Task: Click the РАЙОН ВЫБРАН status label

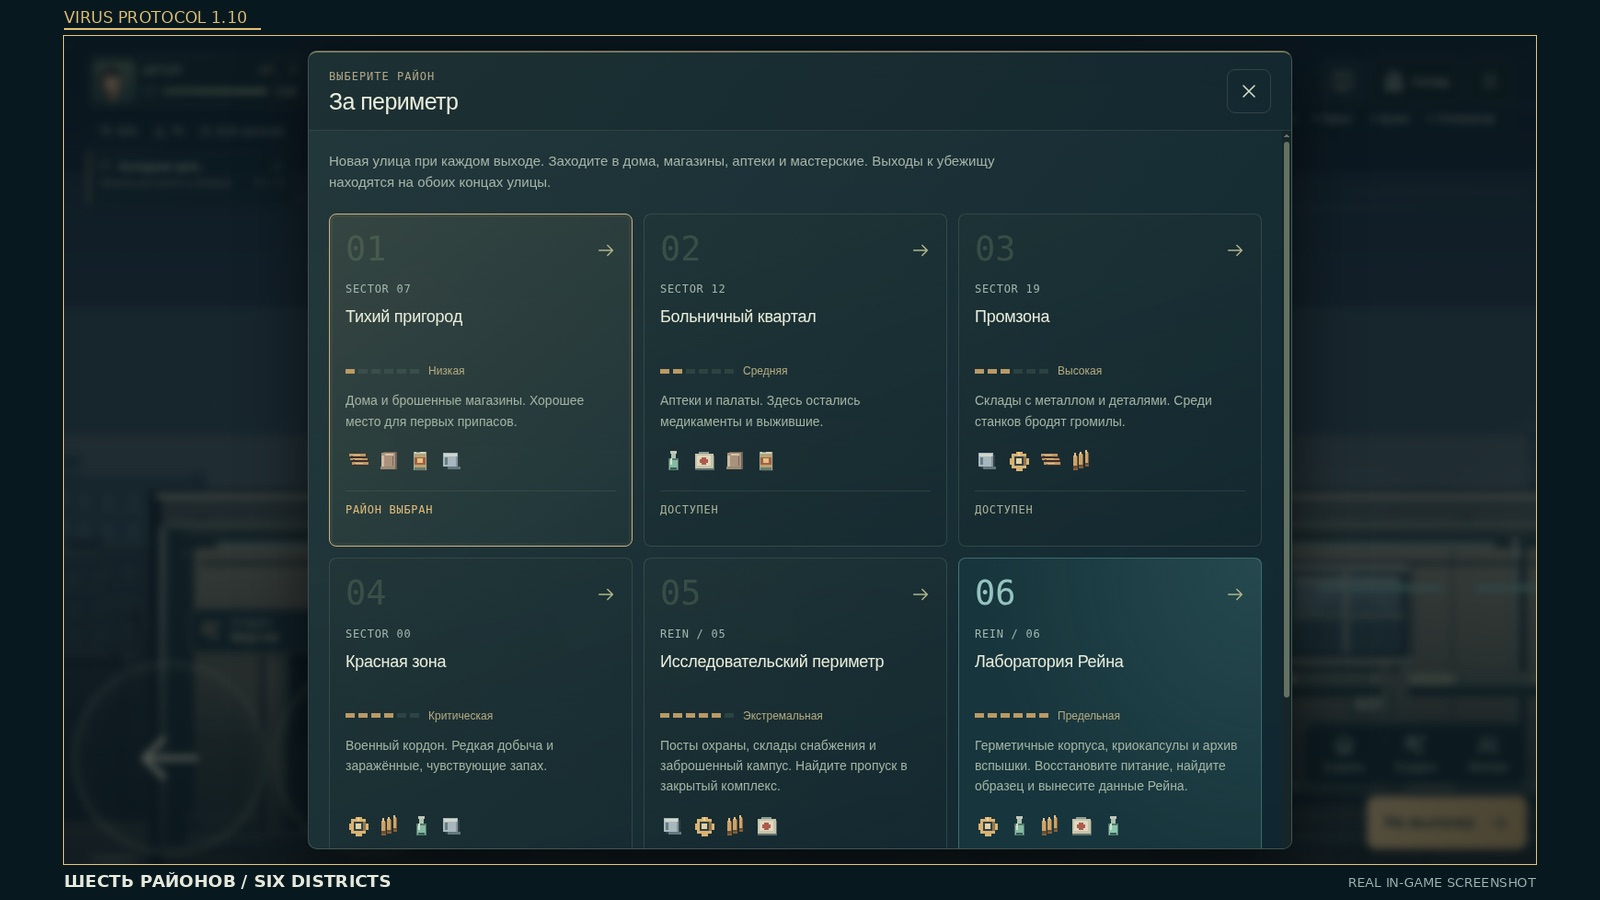Action: click(x=389, y=510)
